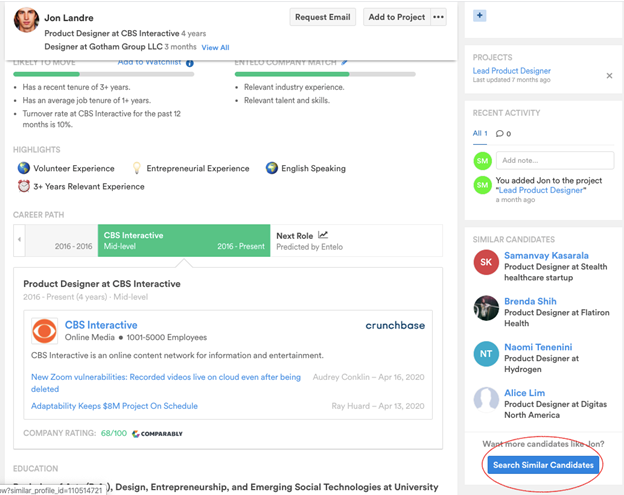Click the Entrepreneurial Experience lightbulb icon

tap(136, 168)
